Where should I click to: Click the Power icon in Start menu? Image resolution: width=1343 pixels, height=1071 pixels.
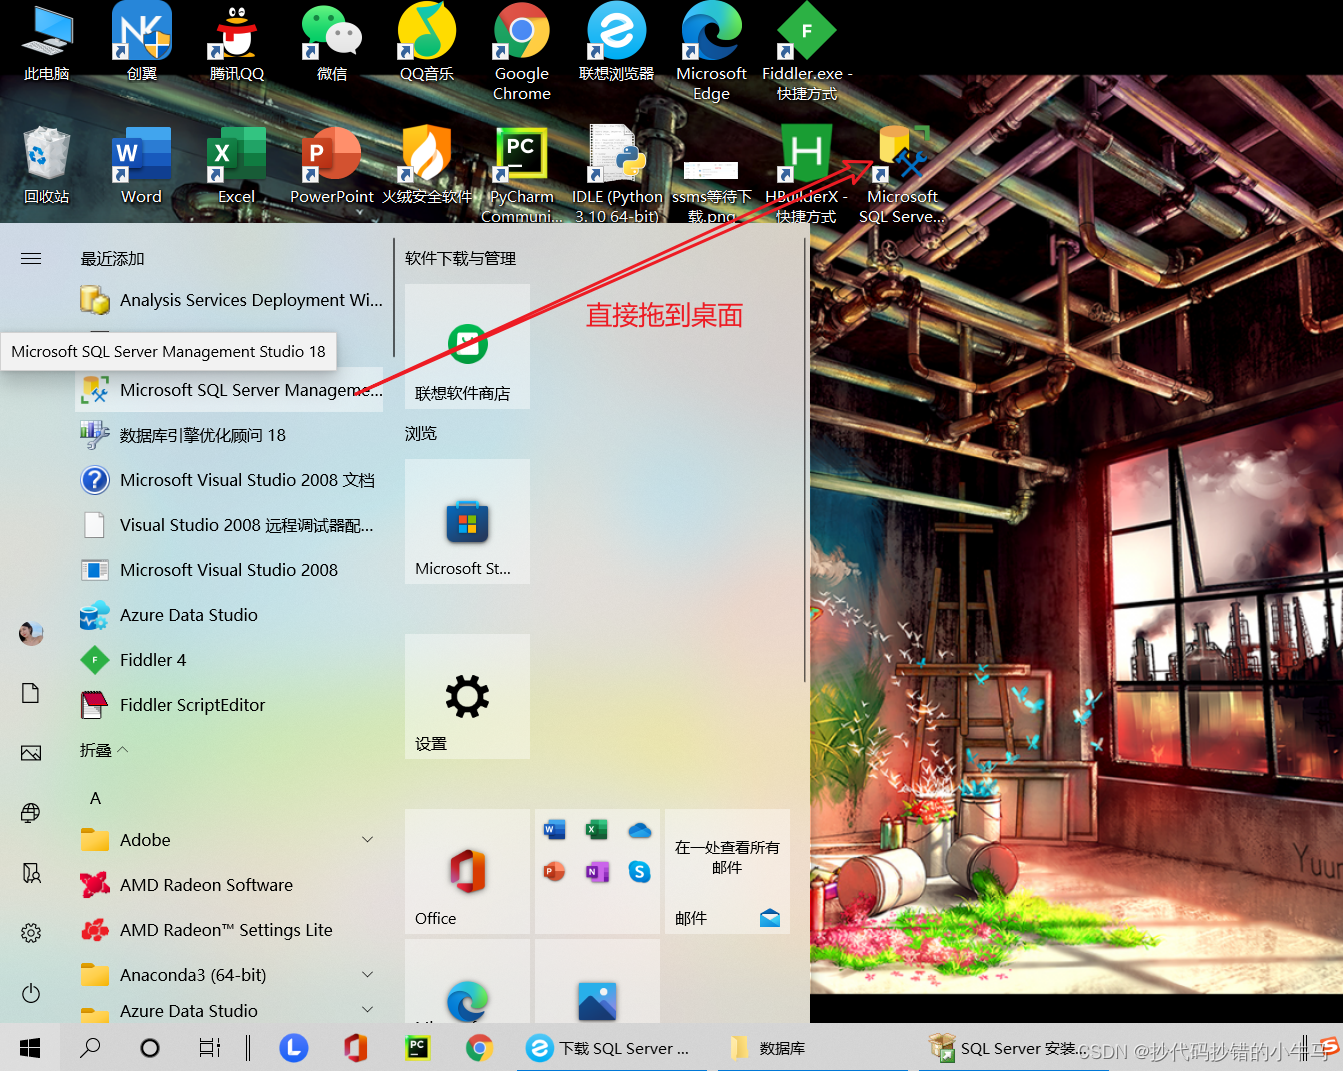click(31, 993)
